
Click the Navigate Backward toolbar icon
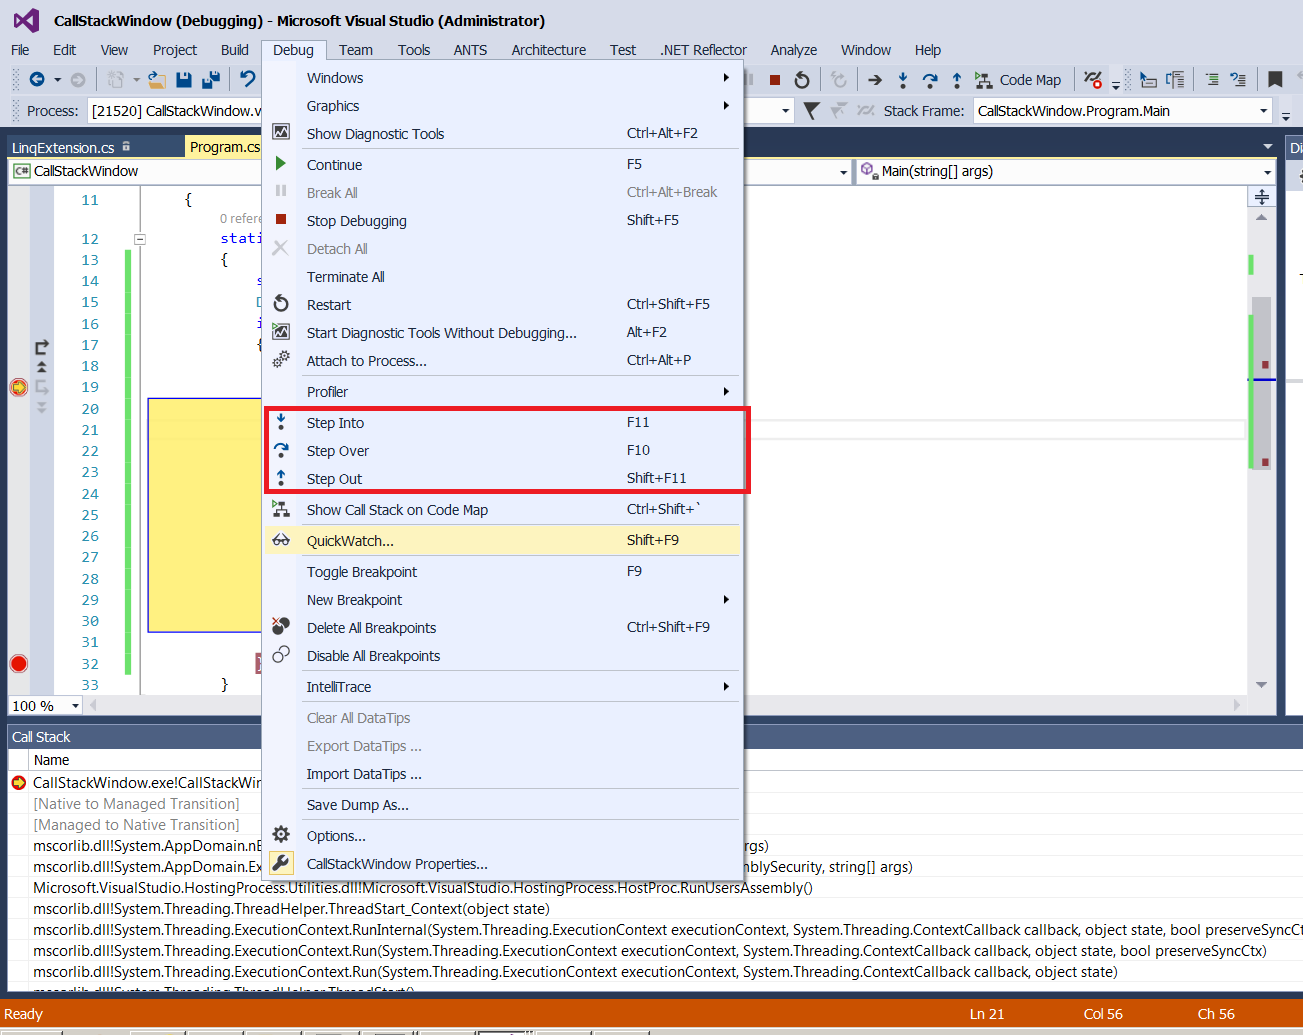click(37, 79)
